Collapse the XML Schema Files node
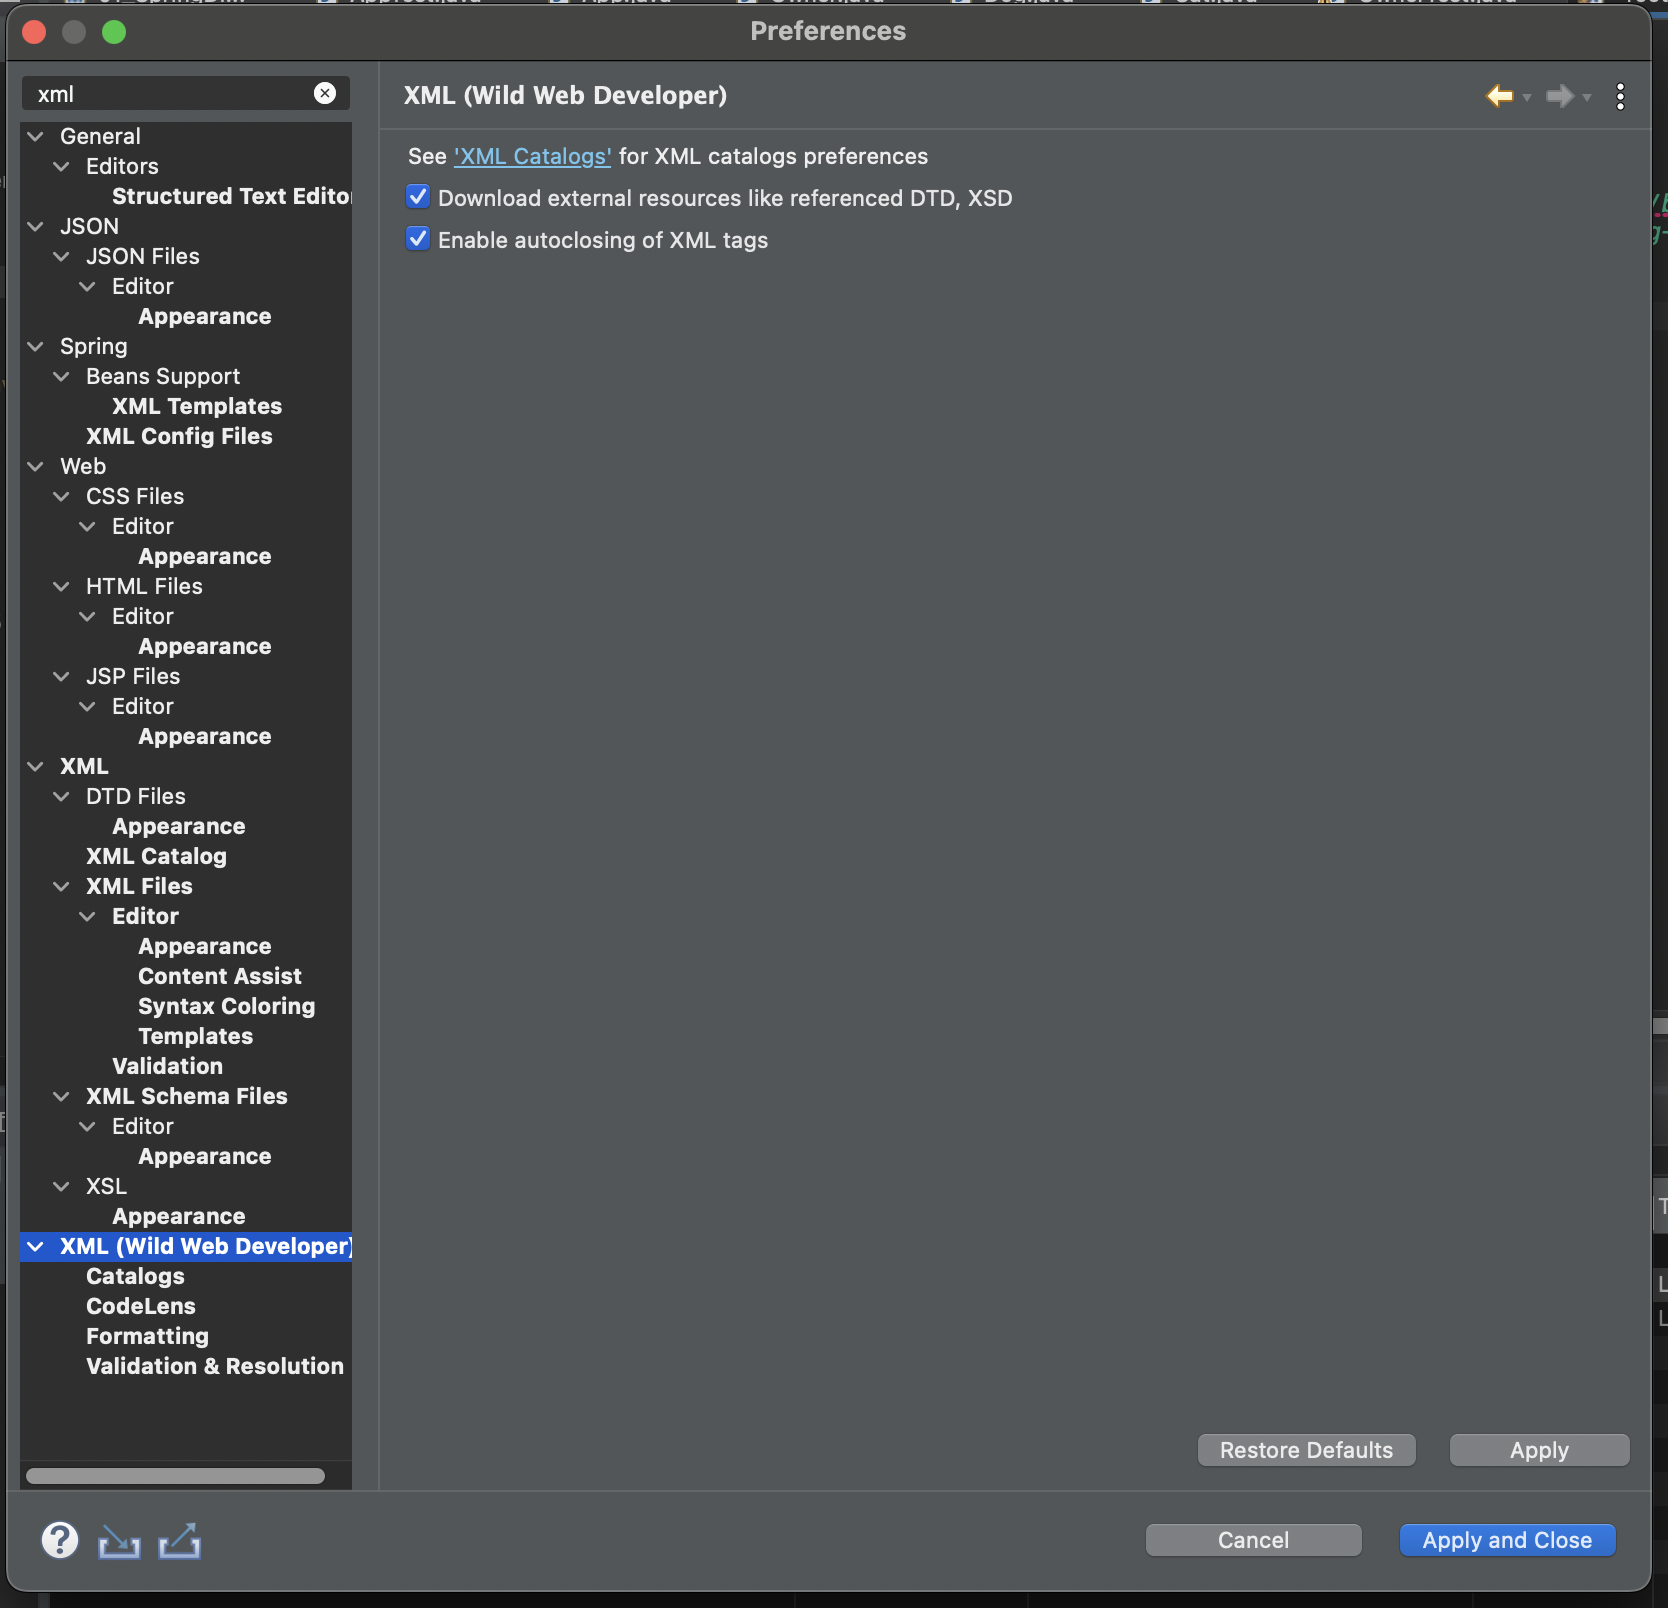 point(62,1096)
